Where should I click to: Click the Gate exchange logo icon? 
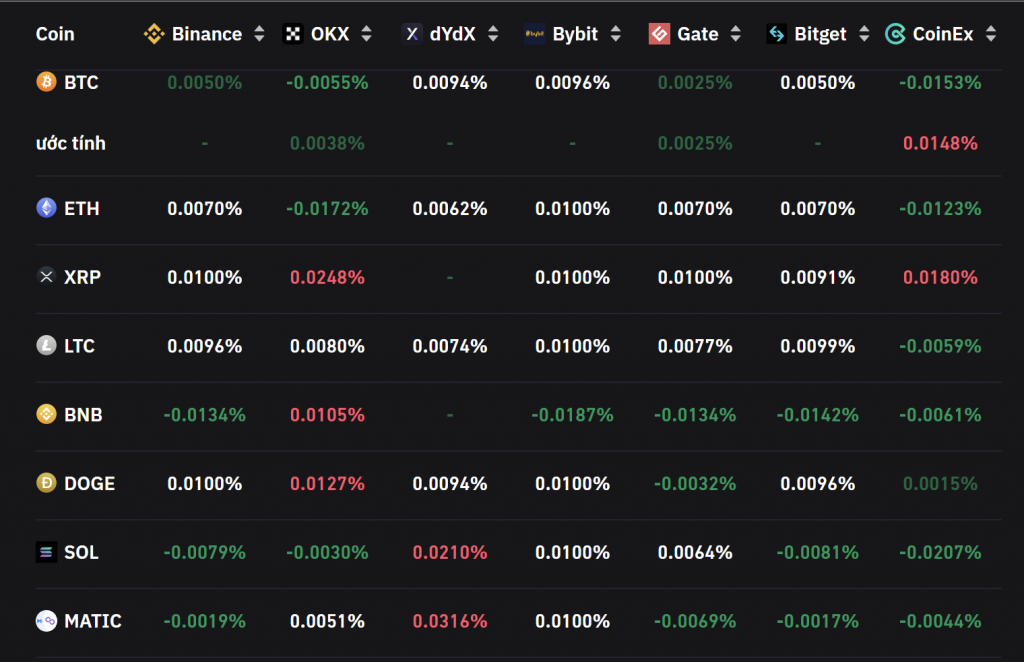(659, 34)
